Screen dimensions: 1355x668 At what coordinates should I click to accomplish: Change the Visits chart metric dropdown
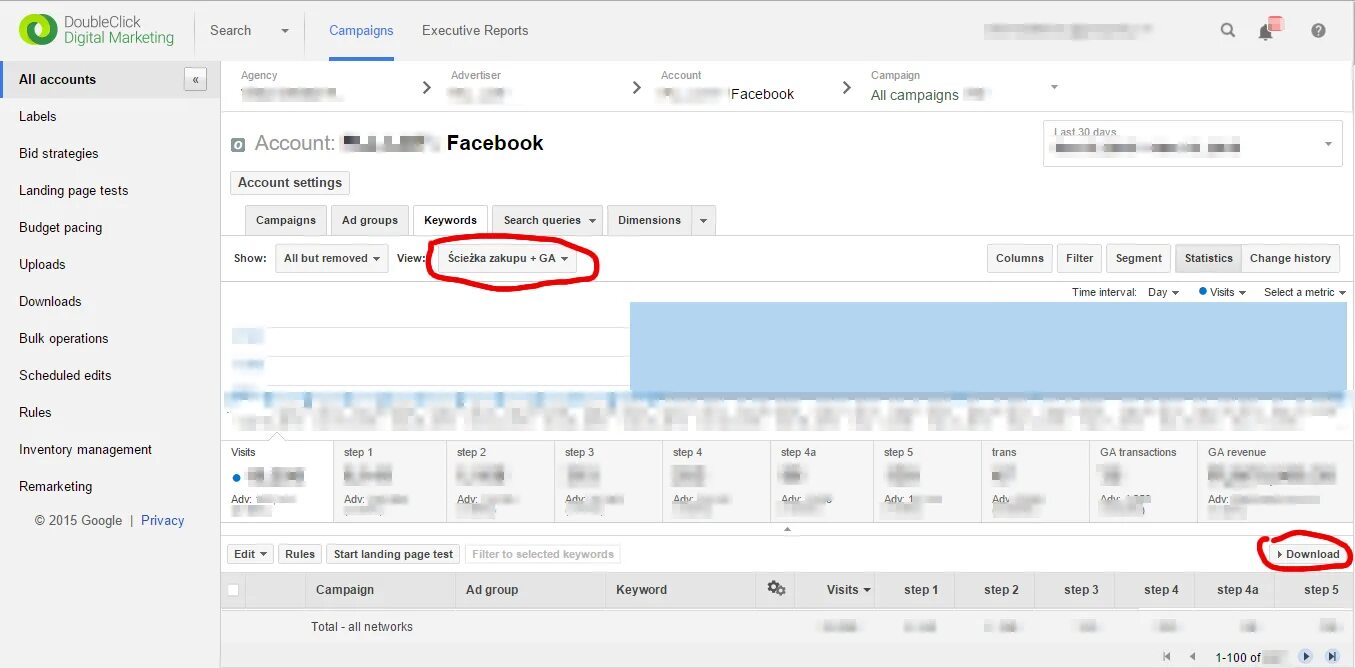tap(1222, 292)
